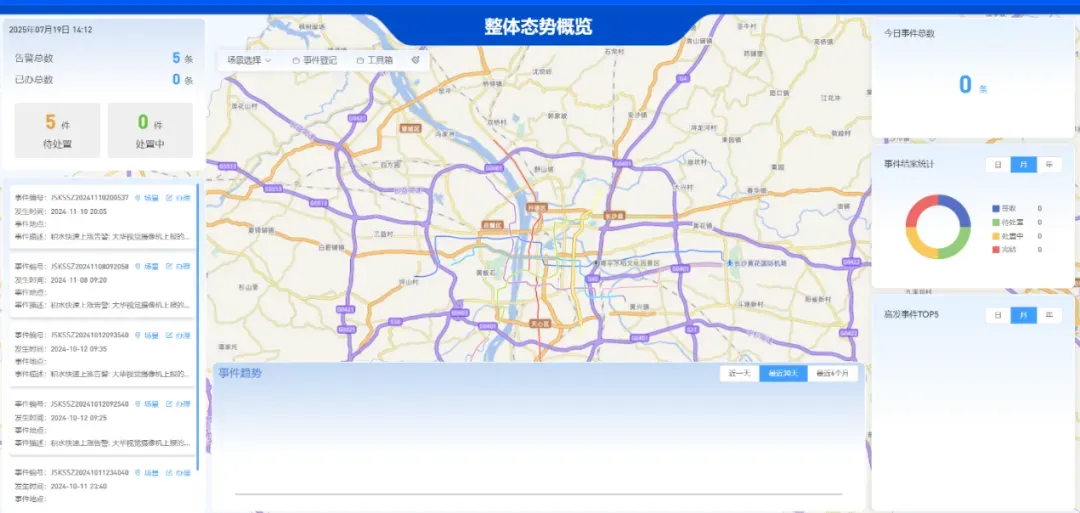Click the yellow 处置中 legend swatch

[x=995, y=236]
